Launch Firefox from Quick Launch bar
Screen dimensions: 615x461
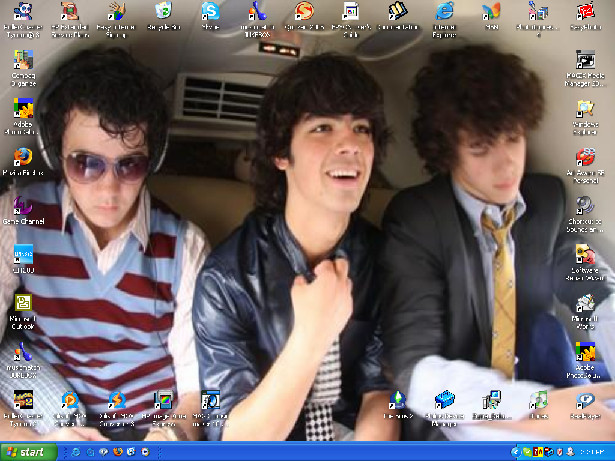118,452
